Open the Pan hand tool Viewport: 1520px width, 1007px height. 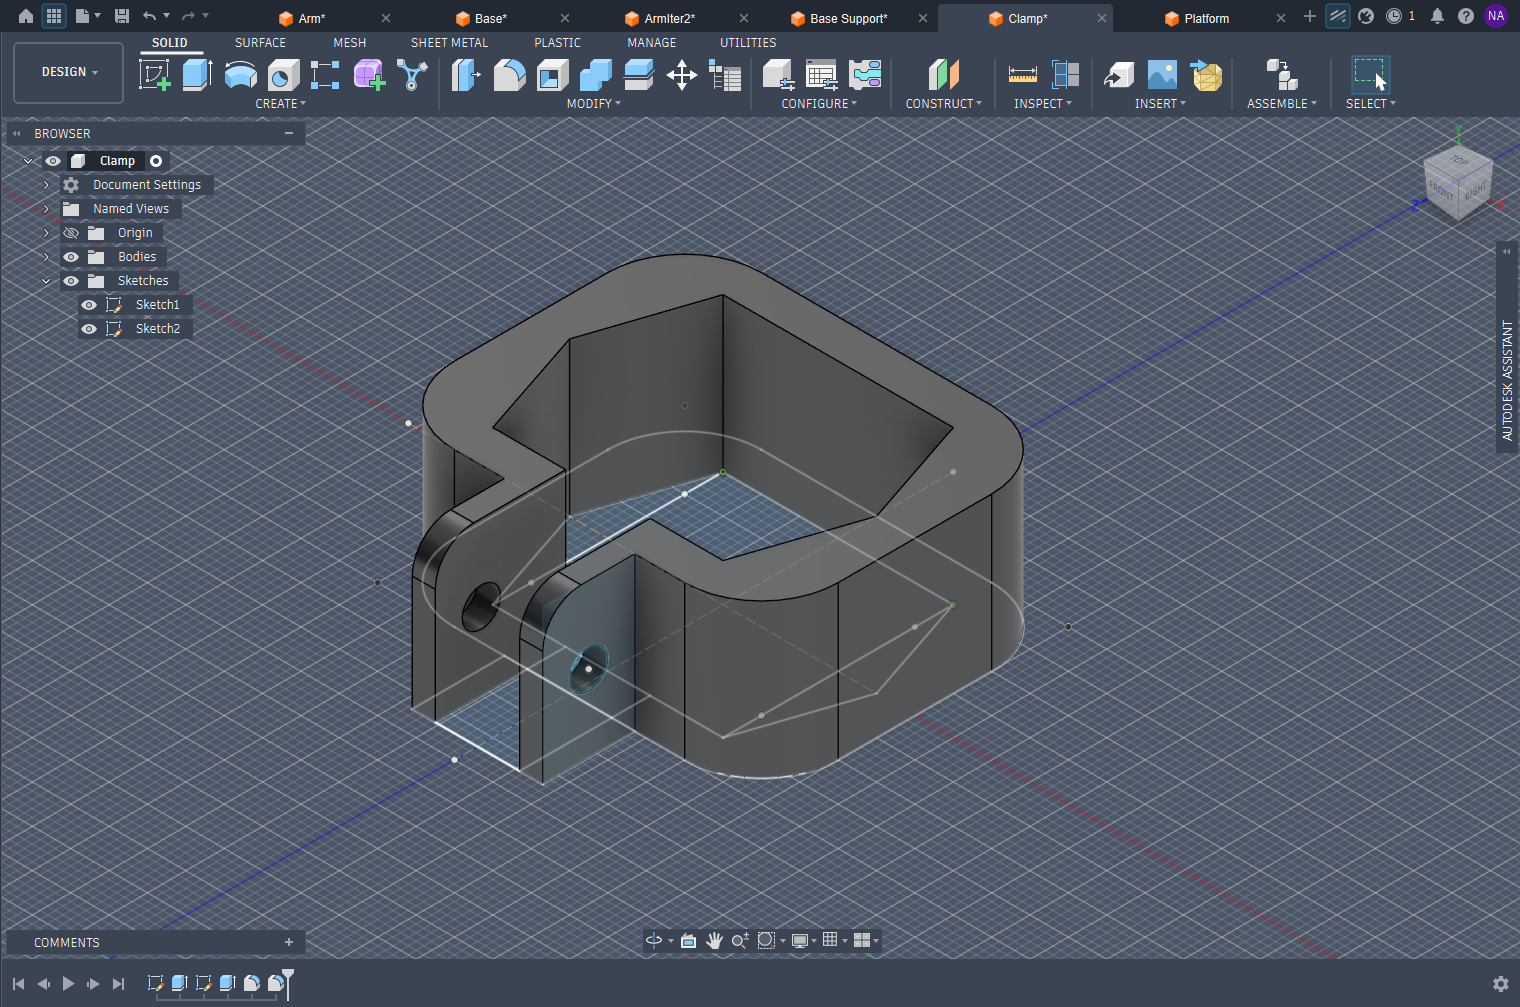[x=714, y=940]
